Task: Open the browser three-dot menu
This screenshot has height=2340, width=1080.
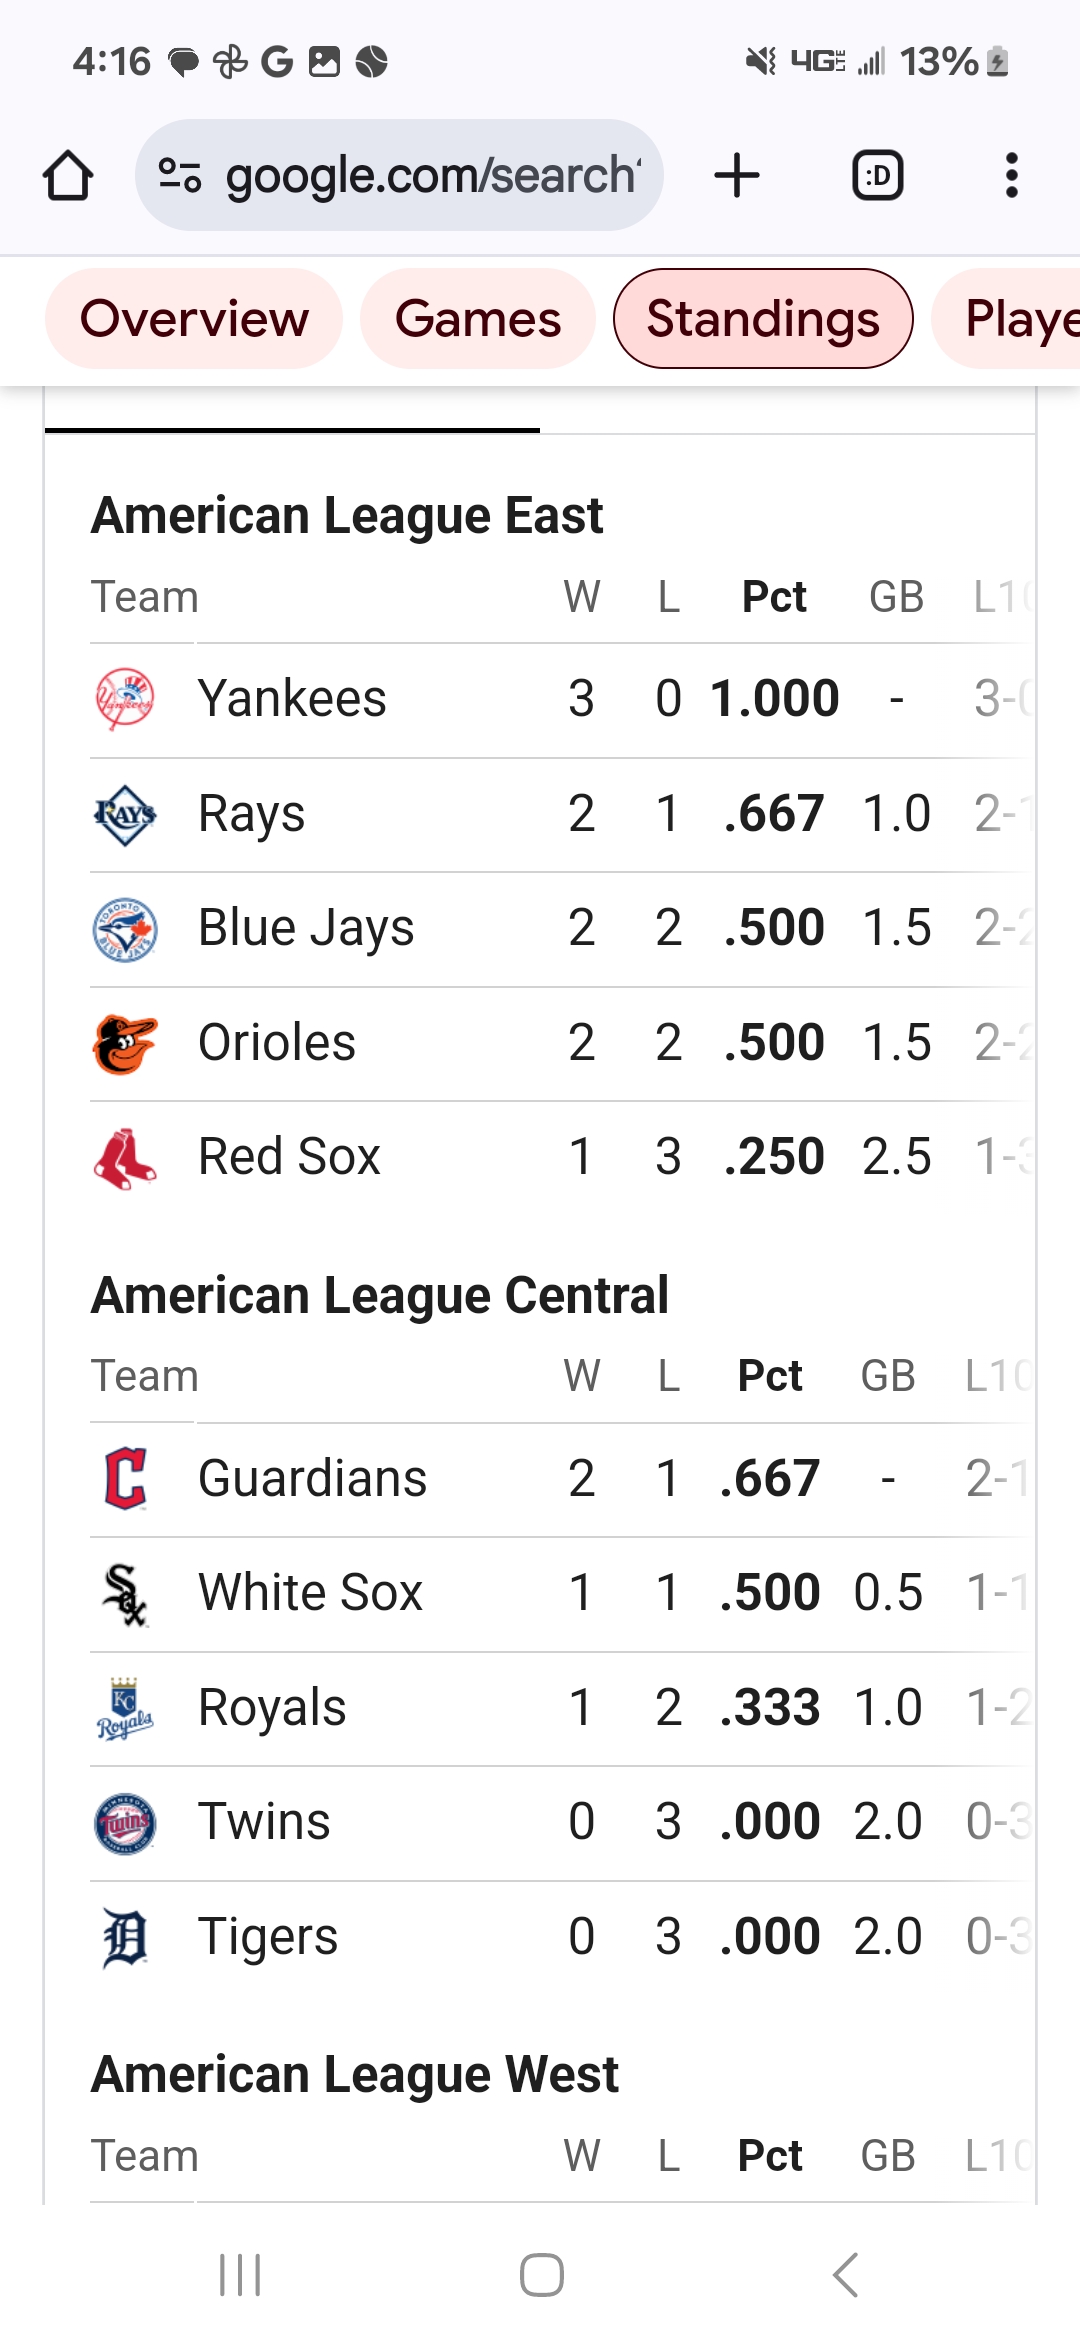Action: click(1012, 176)
